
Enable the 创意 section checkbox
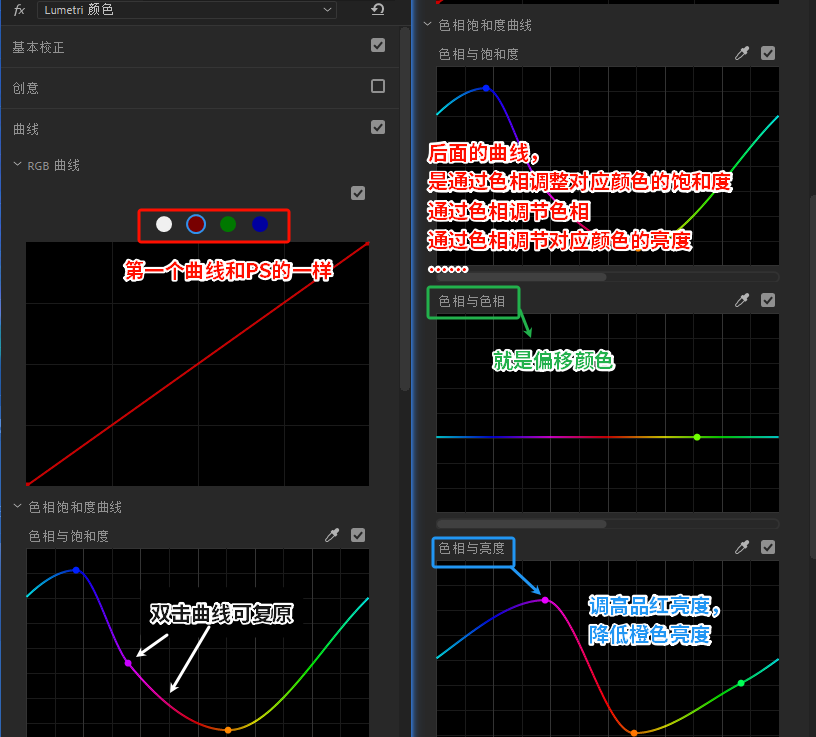click(378, 86)
